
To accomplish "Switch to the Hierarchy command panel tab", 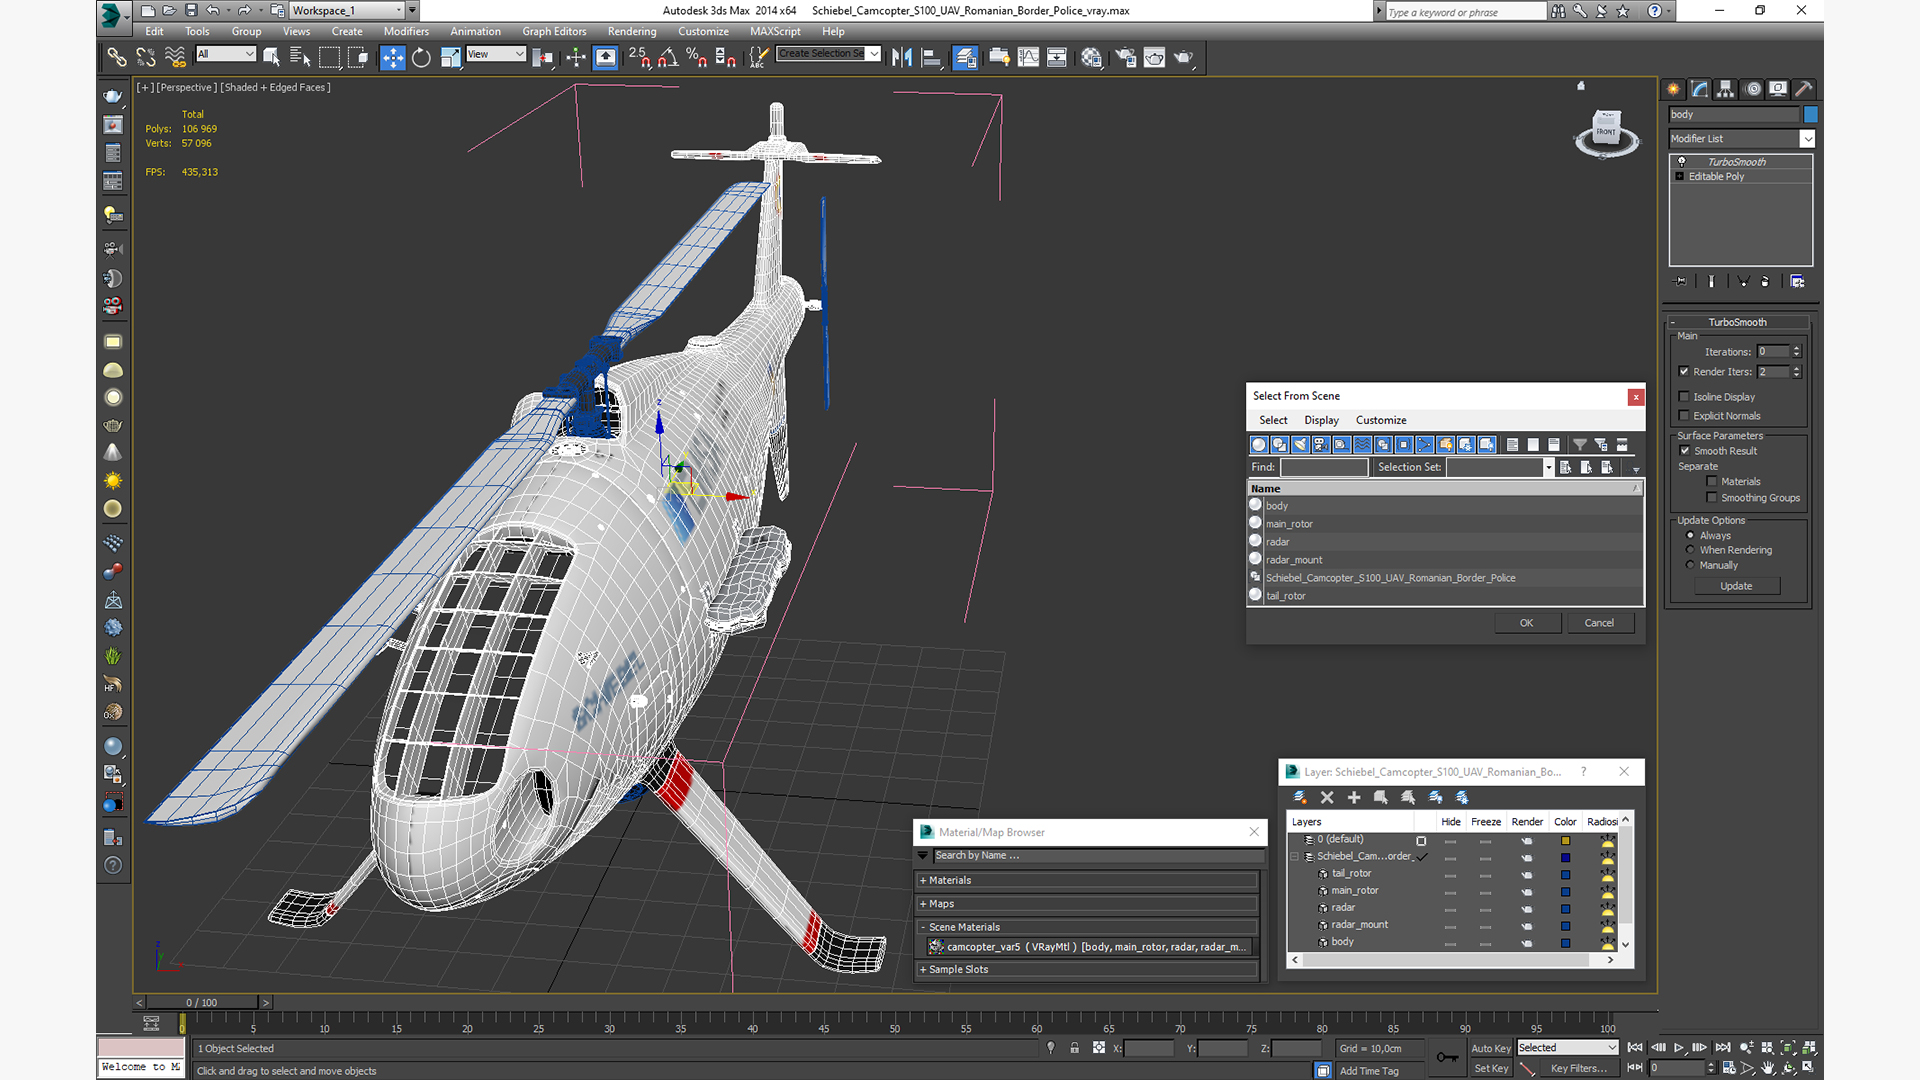I will tap(1725, 89).
